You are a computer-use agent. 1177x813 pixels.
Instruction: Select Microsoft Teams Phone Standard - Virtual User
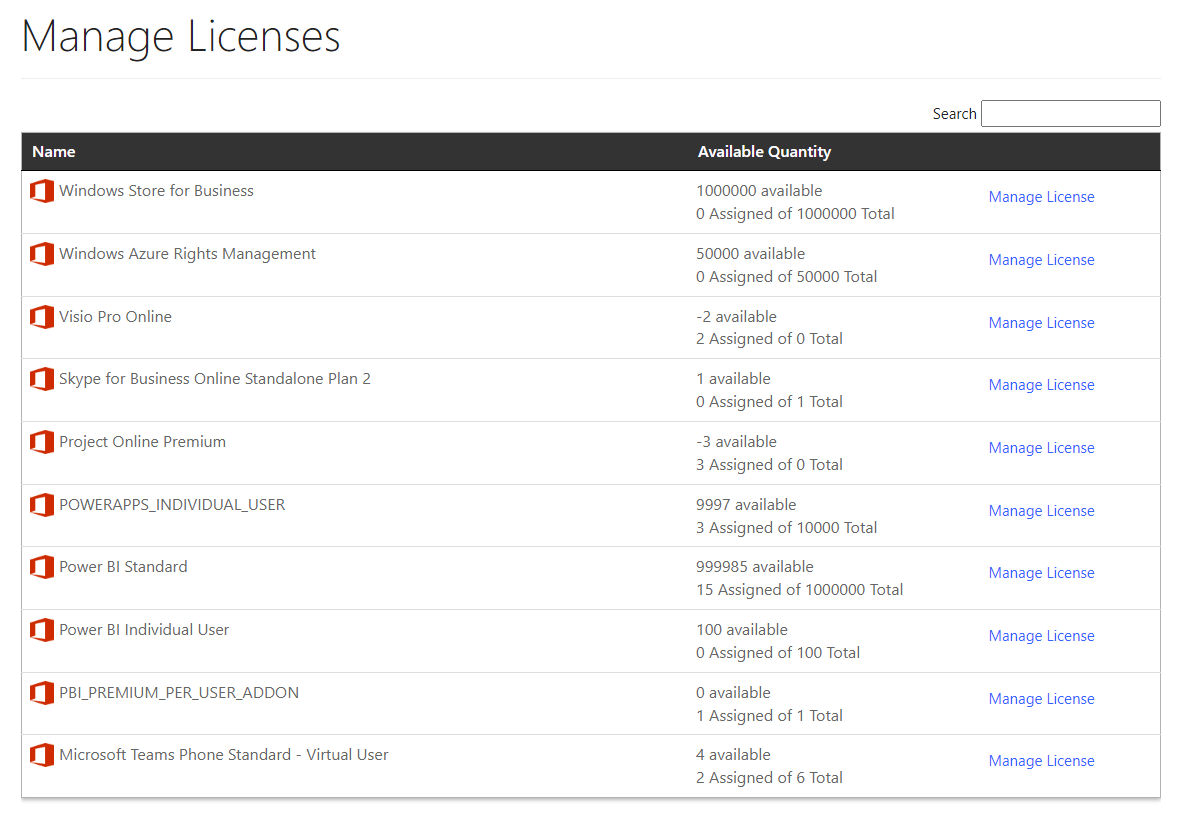[224, 755]
